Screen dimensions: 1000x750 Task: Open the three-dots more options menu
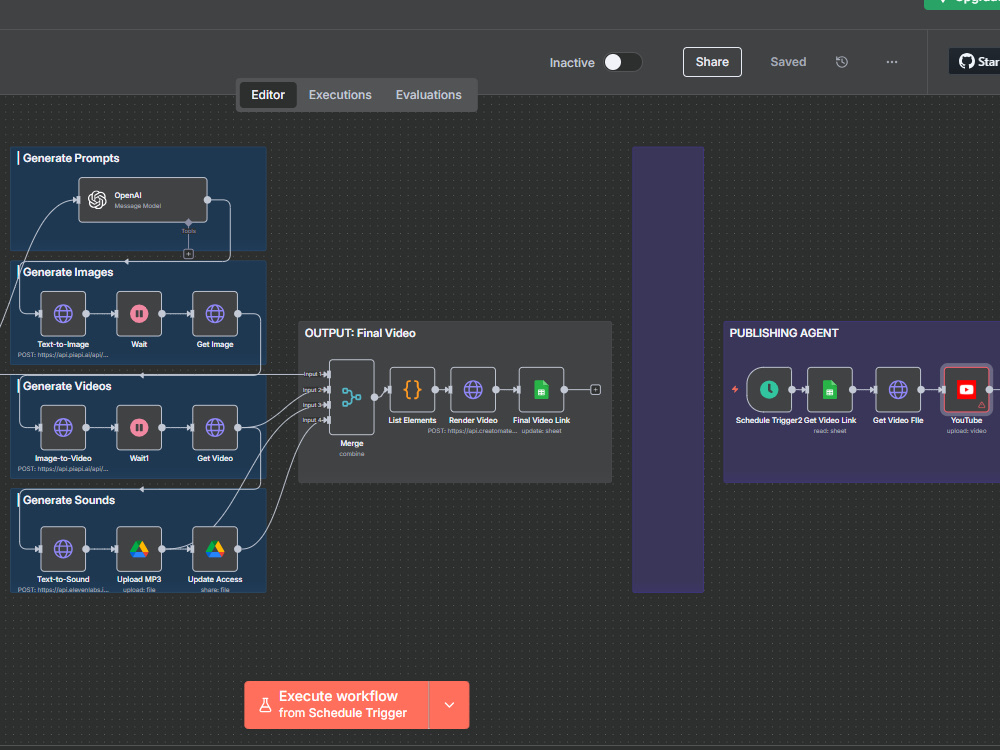pos(892,62)
